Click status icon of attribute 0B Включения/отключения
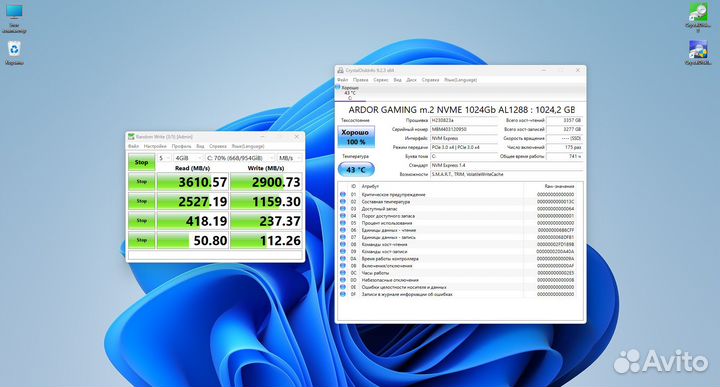This screenshot has width=720, height=387. [343, 266]
